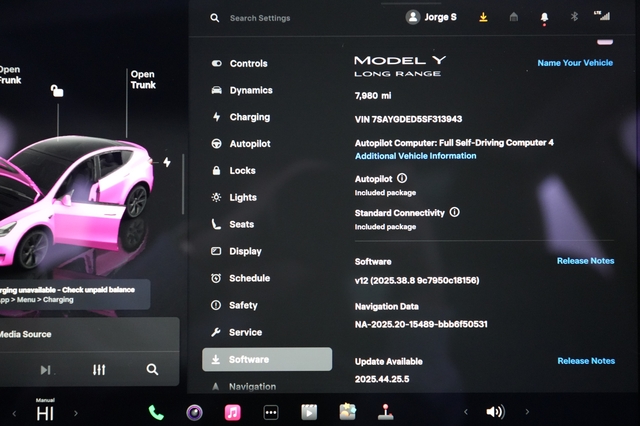This screenshot has width=640, height=426.
Task: Skip to next track in media player
Action: point(45,370)
